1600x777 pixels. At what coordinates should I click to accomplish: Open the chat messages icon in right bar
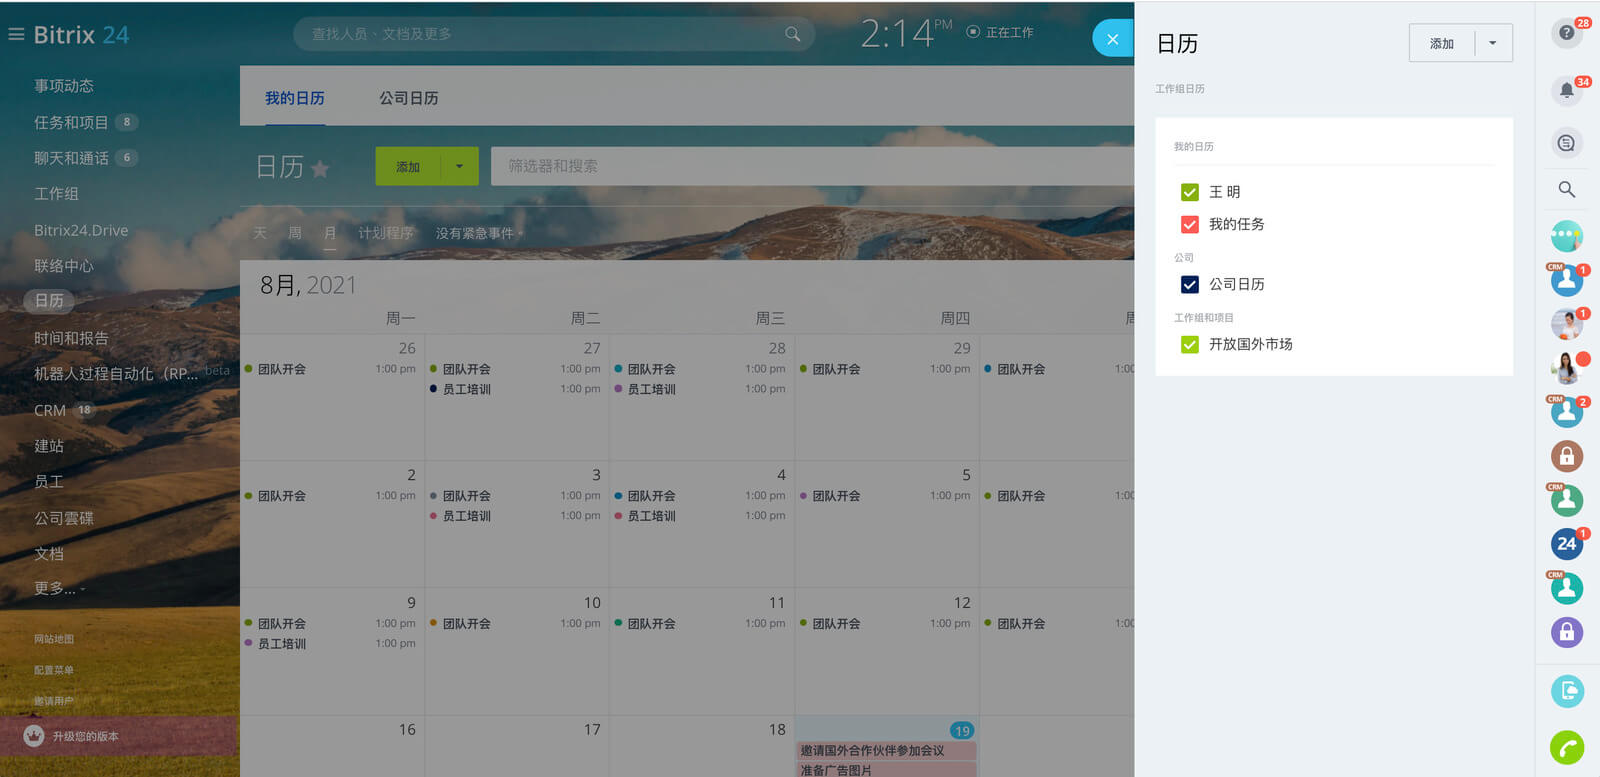[1567, 143]
